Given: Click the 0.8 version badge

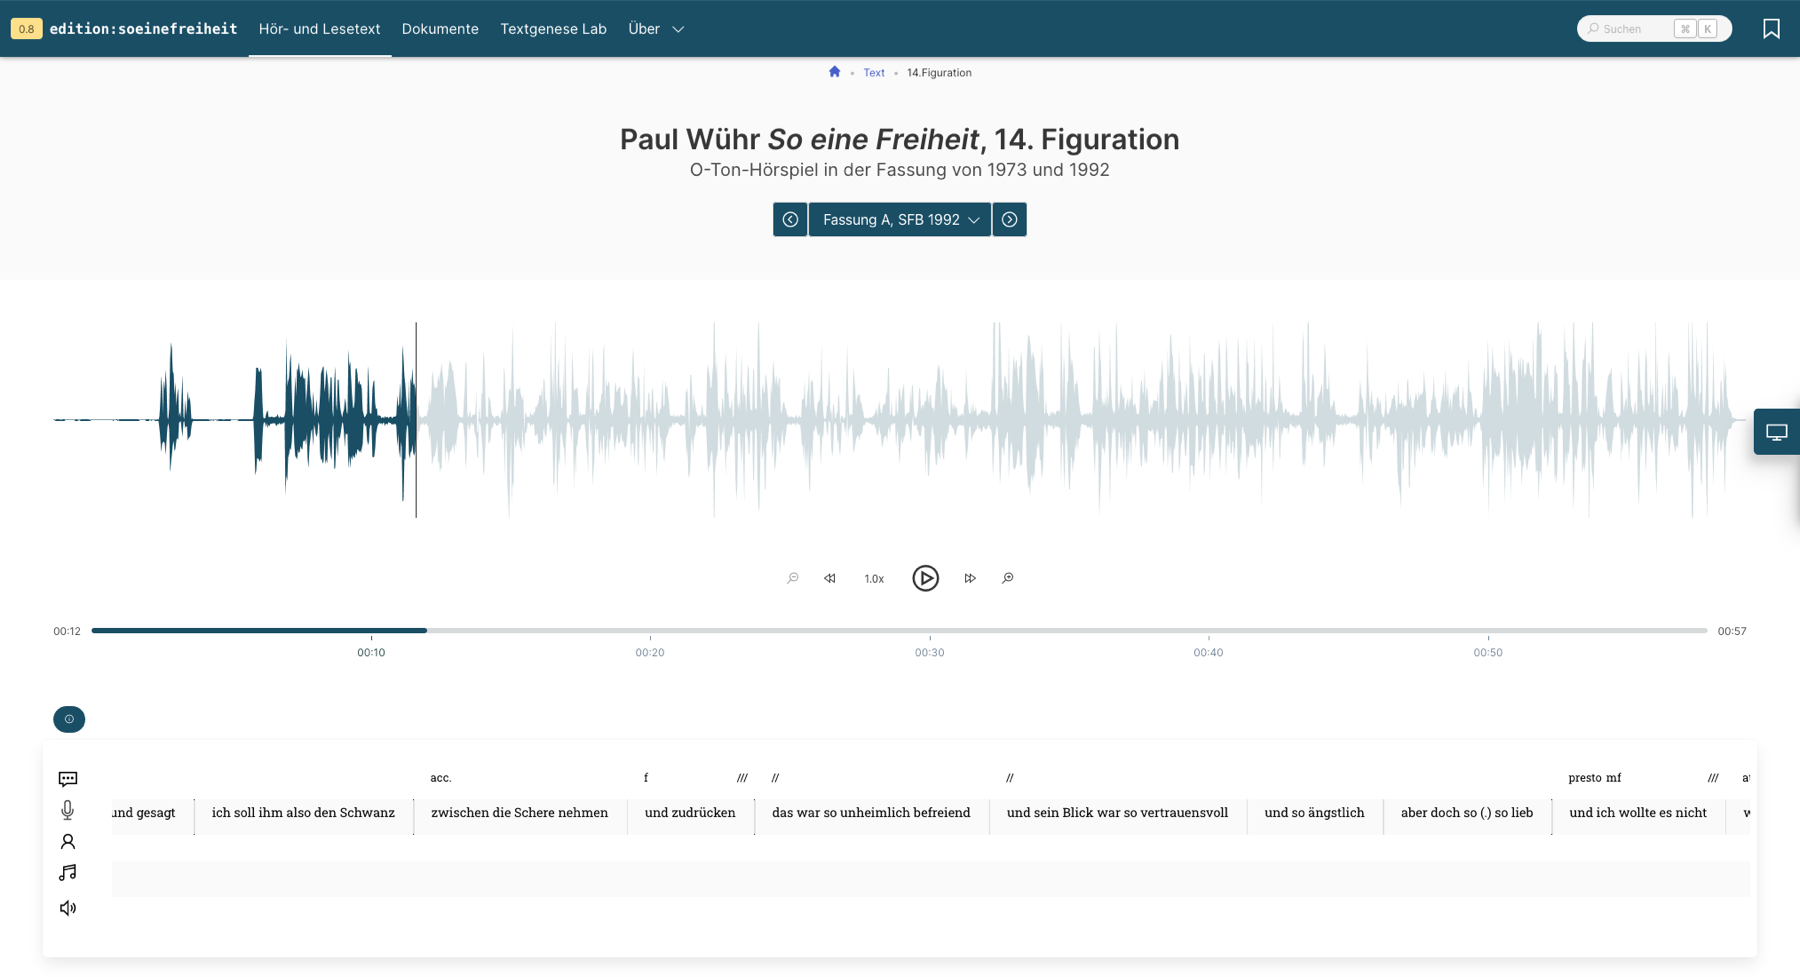Looking at the screenshot, I should pos(26,29).
